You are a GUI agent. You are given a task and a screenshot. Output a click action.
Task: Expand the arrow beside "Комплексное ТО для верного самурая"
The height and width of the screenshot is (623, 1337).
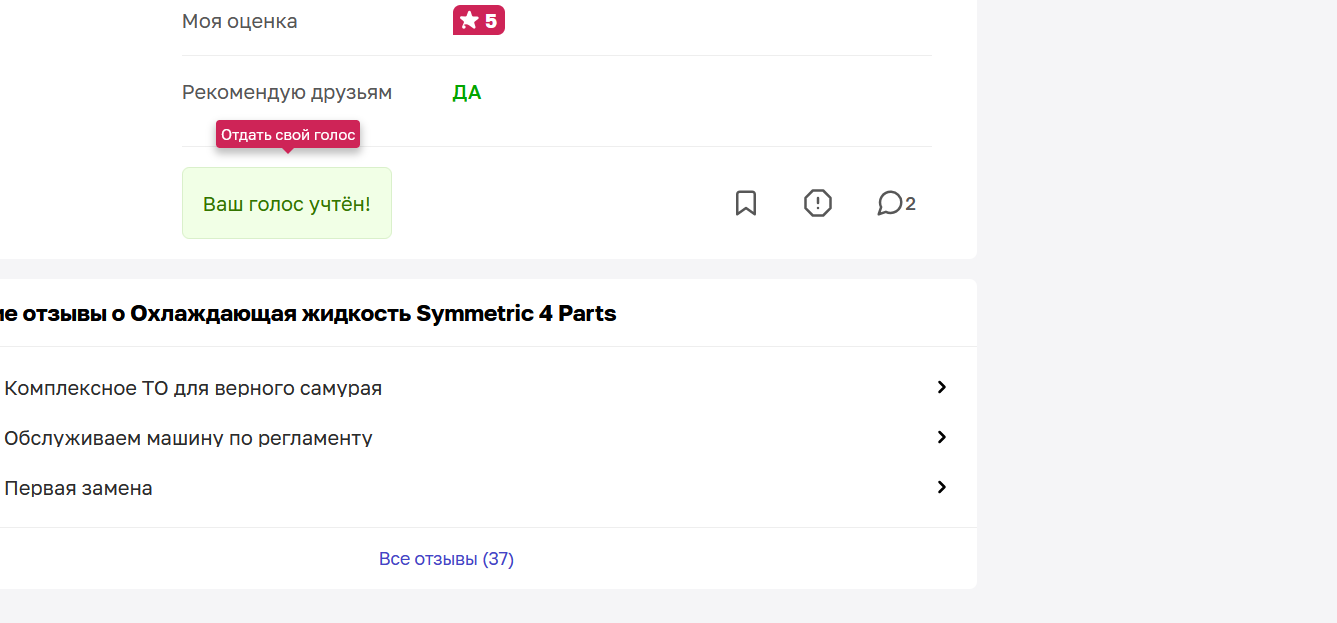click(941, 387)
